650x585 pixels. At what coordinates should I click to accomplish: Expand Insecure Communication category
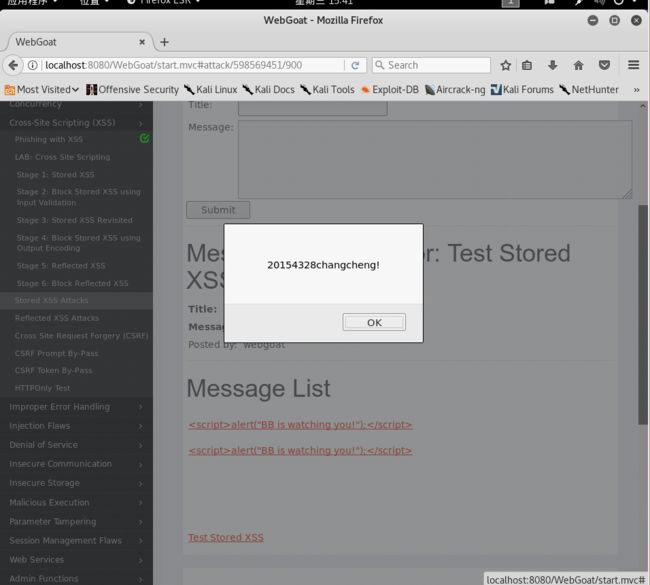click(76, 464)
